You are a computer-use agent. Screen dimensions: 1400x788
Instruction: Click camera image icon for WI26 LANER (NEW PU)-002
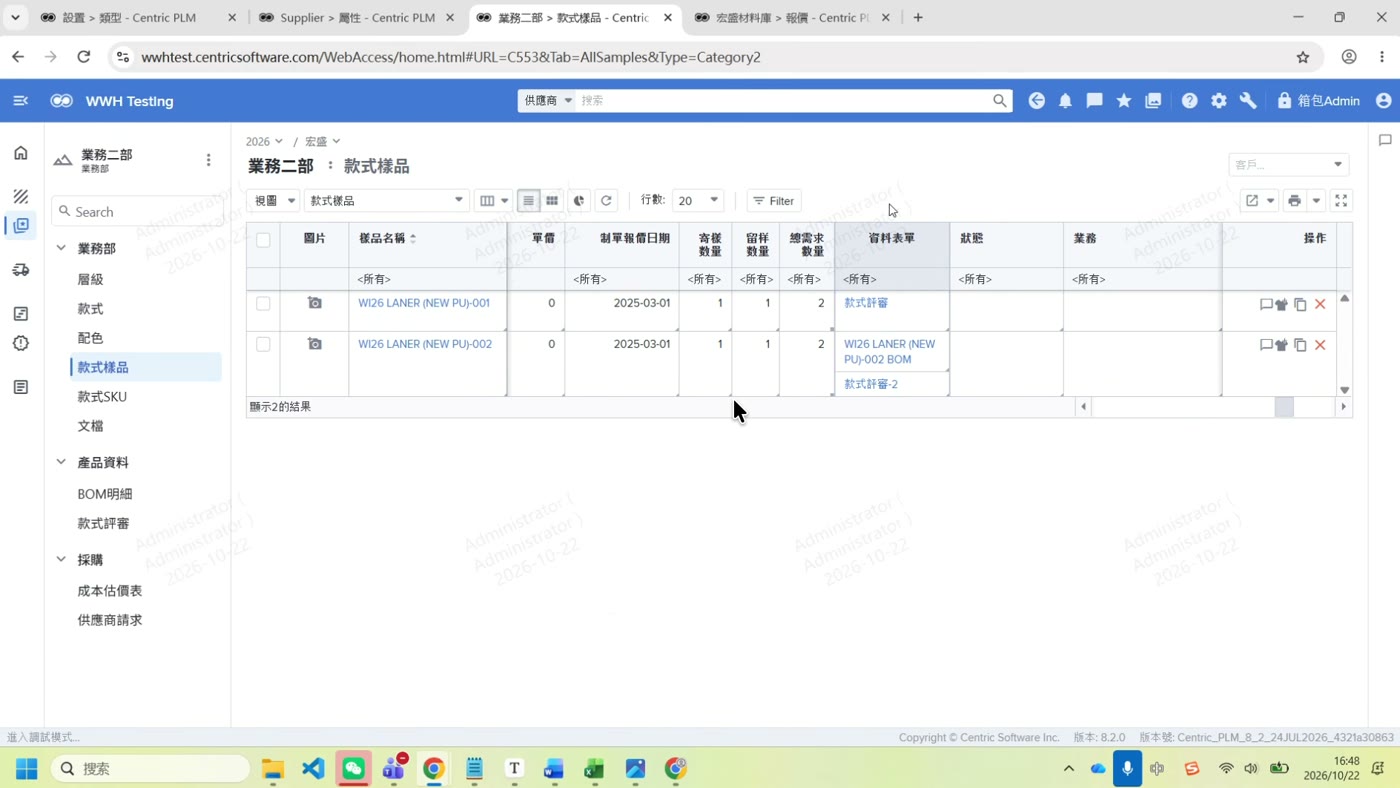coord(315,344)
